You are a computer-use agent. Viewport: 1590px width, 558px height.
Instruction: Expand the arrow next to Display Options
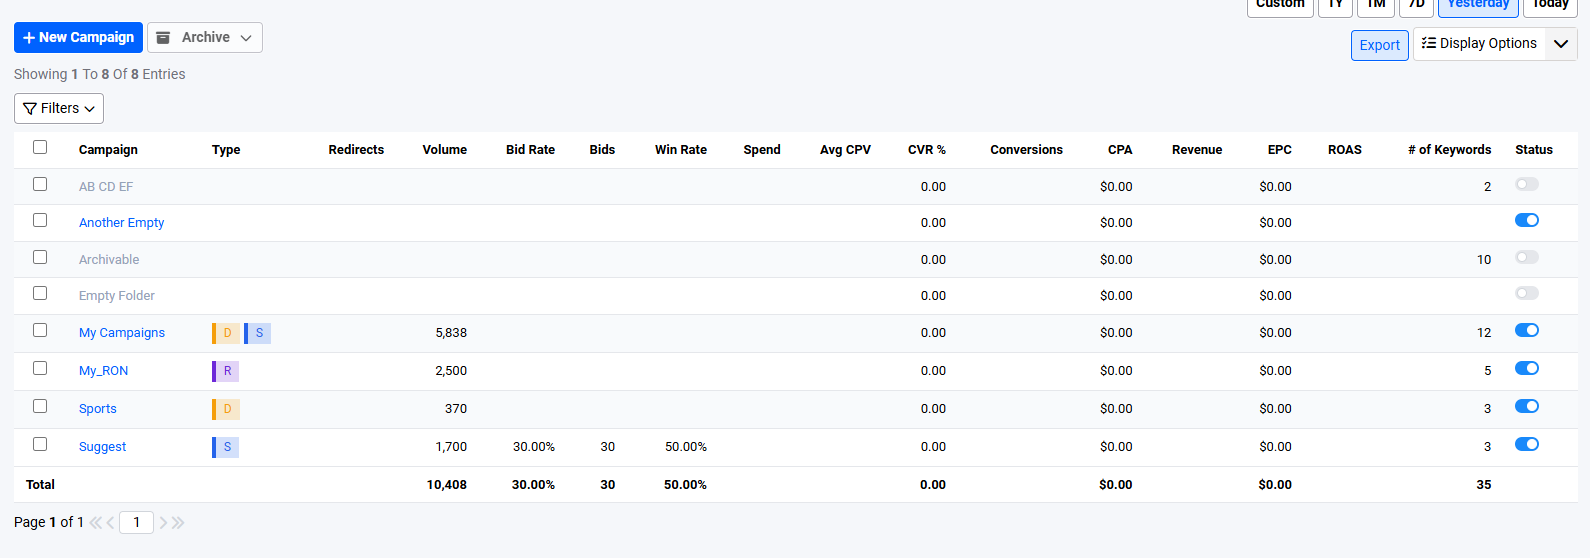pos(1560,44)
